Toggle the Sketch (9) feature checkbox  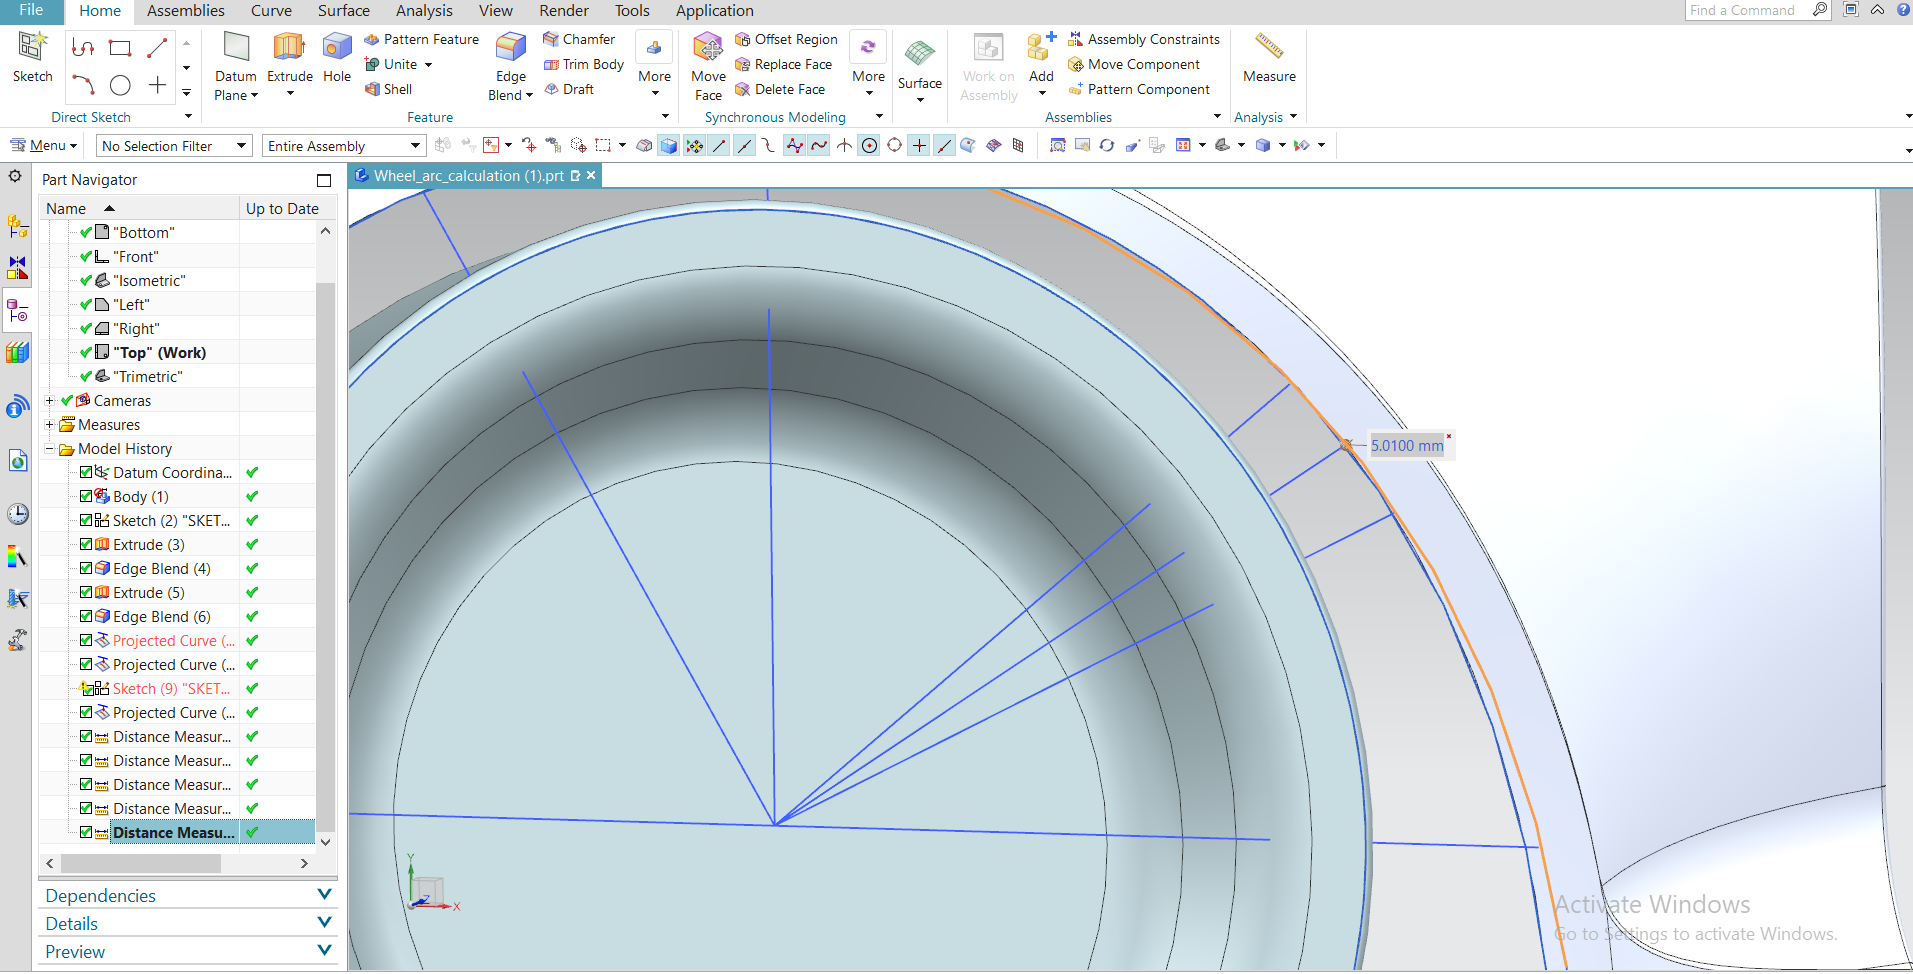coord(87,688)
